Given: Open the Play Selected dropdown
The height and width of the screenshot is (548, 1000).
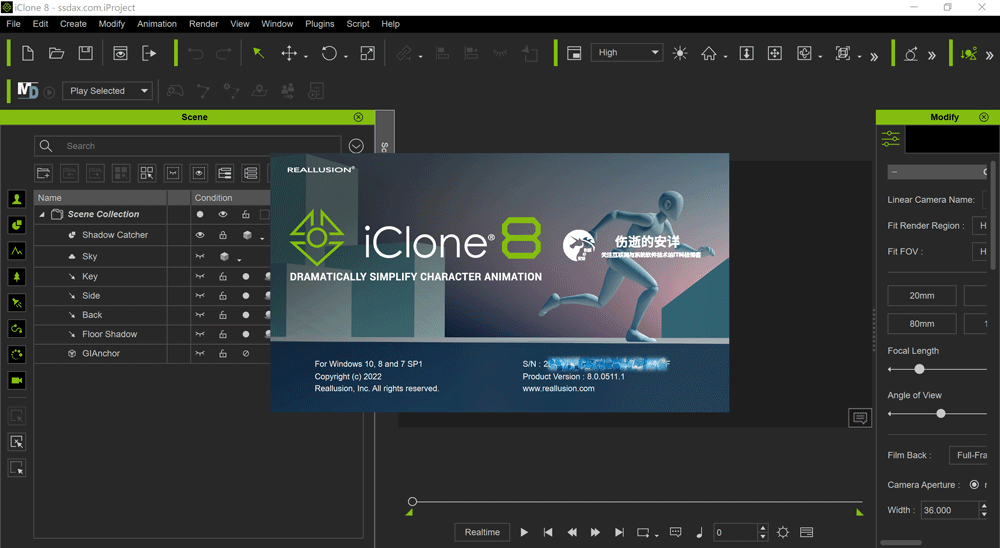Looking at the screenshot, I should pyautogui.click(x=107, y=91).
